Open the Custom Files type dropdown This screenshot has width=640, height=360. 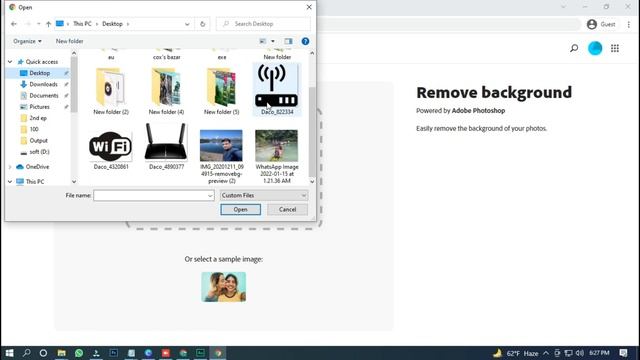(x=264, y=196)
